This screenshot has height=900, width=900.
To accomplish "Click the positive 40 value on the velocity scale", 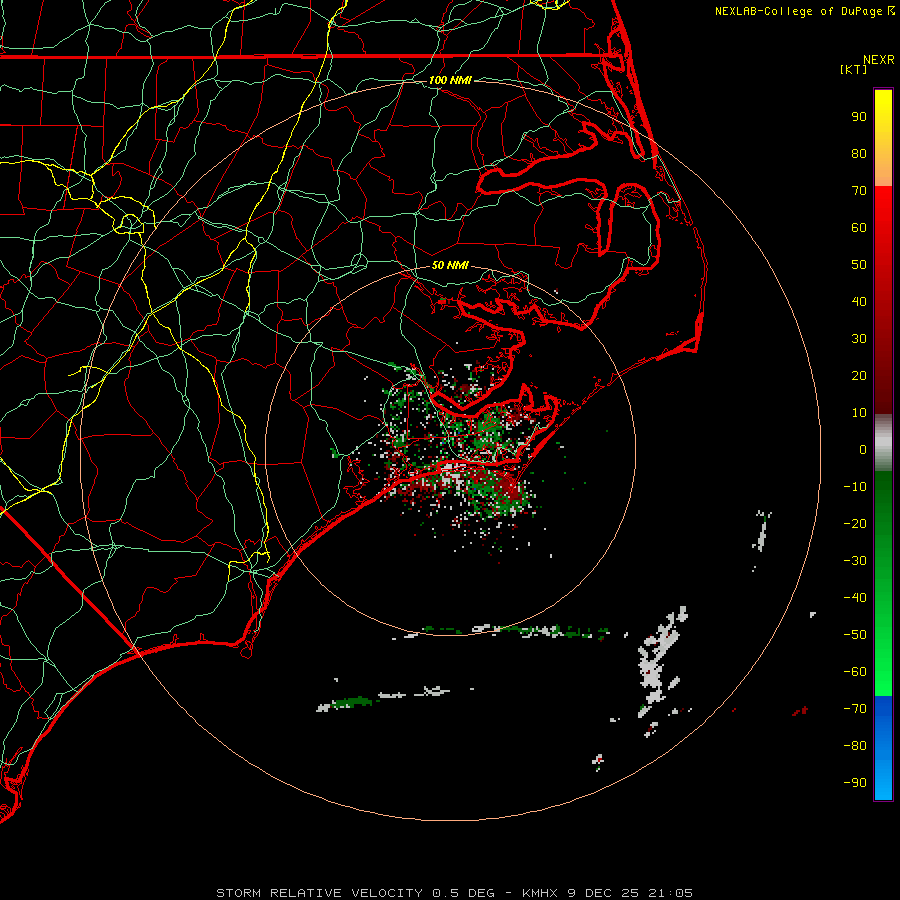I will coord(859,301).
